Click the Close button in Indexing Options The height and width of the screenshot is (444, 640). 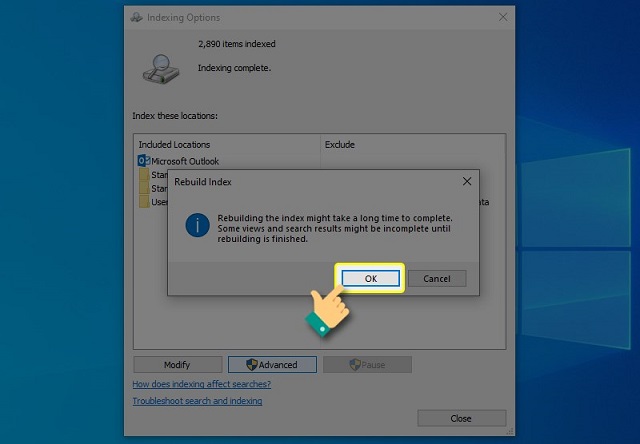(x=462, y=418)
